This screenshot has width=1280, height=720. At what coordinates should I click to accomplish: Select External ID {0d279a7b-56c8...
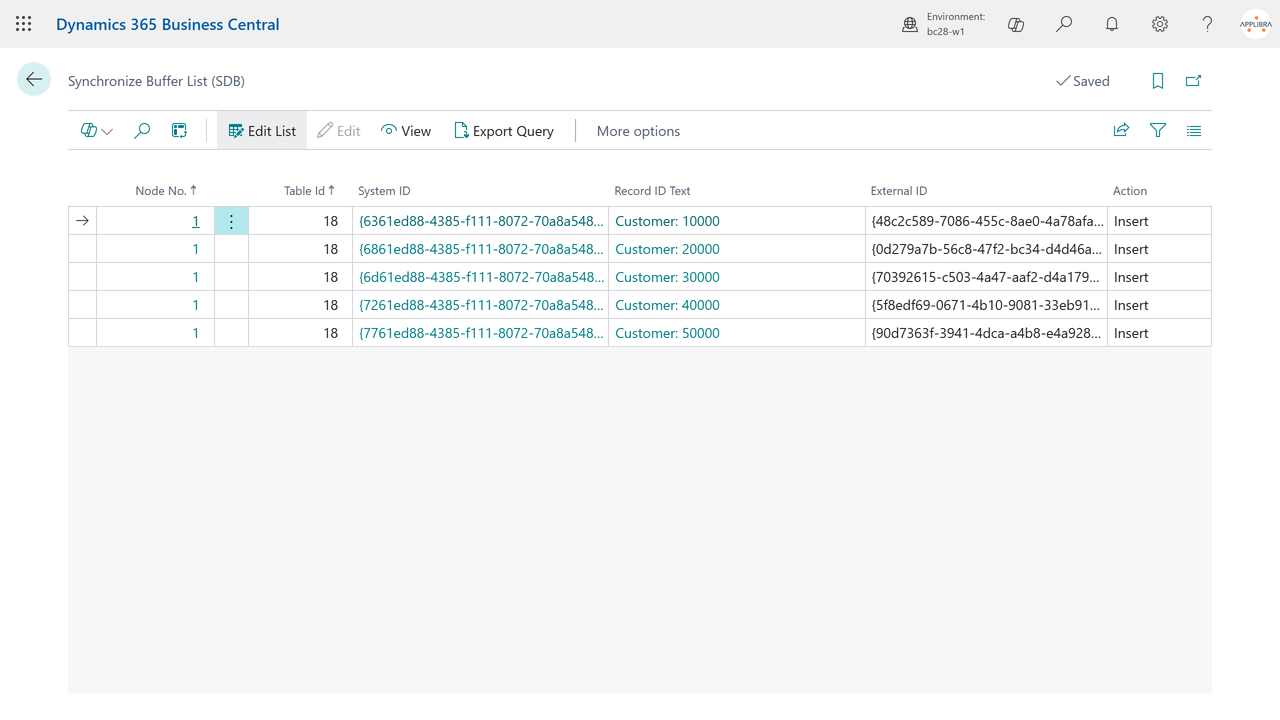coord(986,249)
